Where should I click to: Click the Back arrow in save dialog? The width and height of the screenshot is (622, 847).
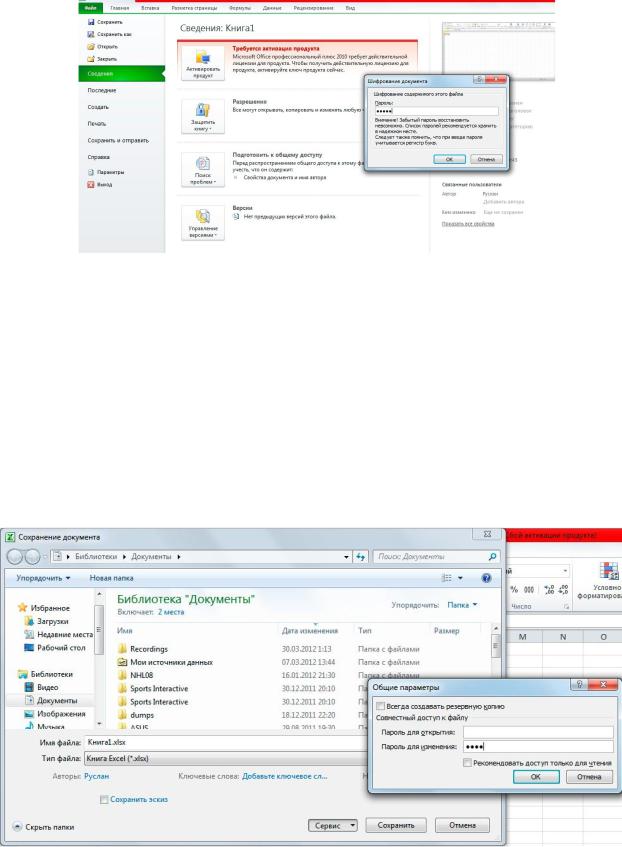15,556
